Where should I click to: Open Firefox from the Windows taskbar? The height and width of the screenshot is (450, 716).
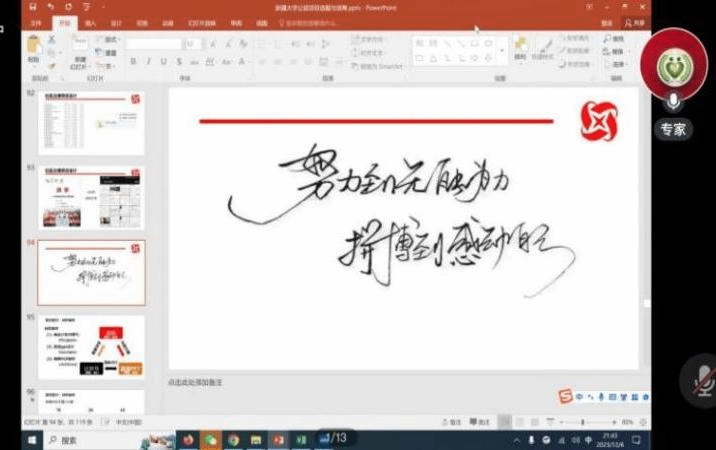188,439
